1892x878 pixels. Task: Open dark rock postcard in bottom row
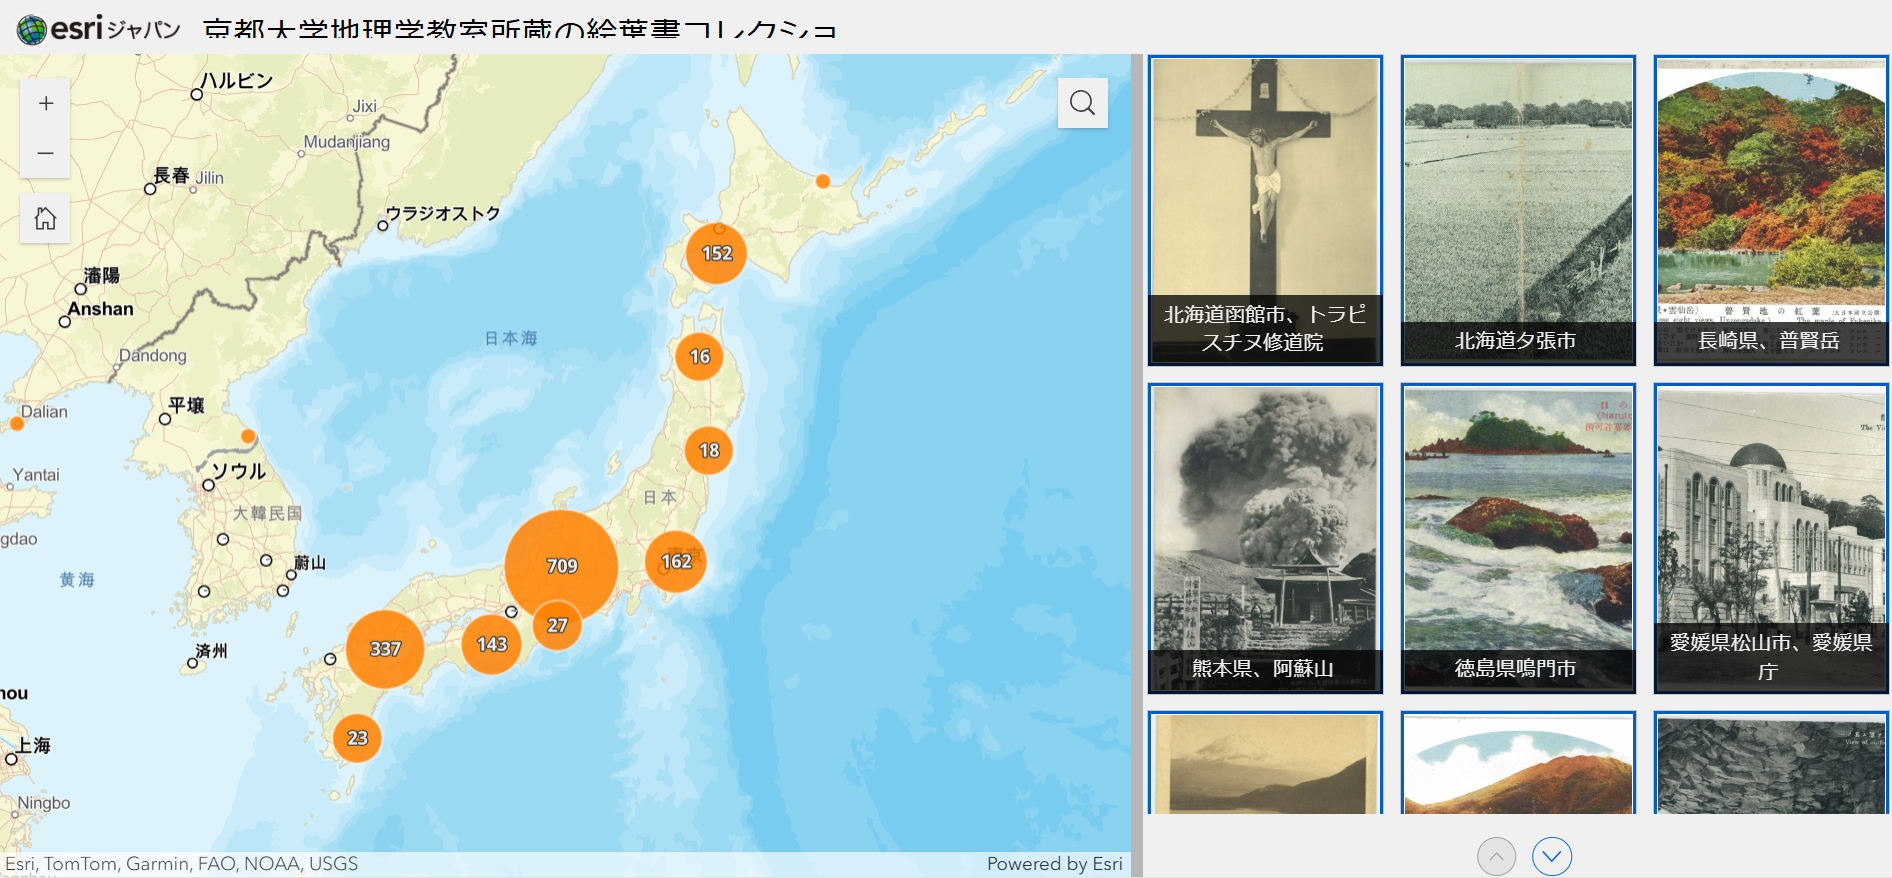pos(1771,762)
